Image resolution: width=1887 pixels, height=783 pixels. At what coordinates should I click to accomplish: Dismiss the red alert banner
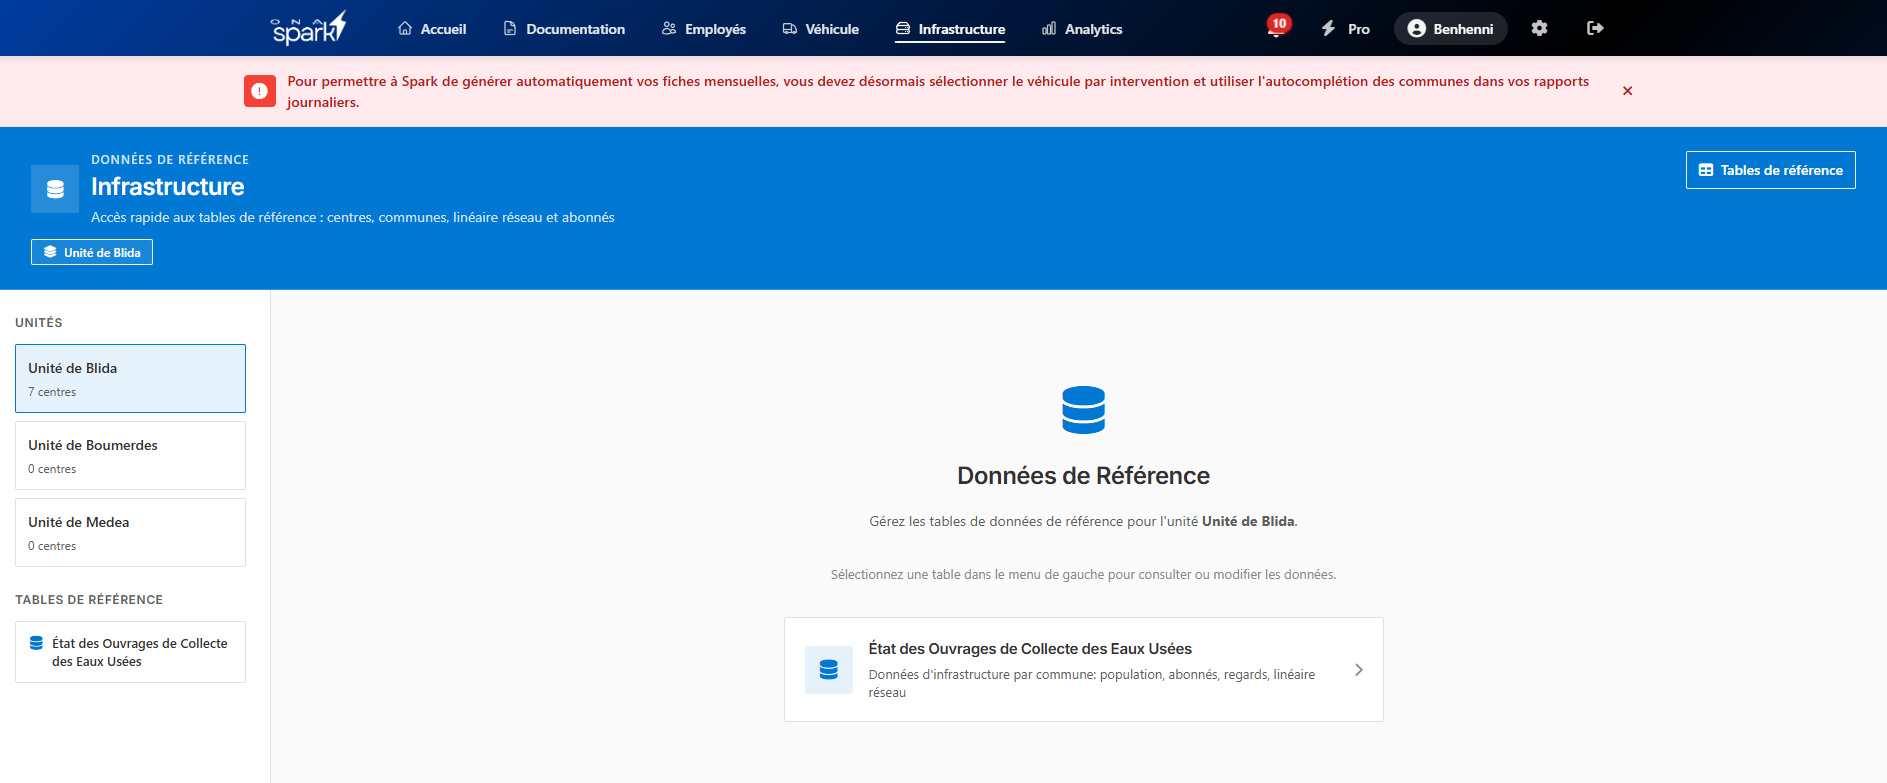1627,91
